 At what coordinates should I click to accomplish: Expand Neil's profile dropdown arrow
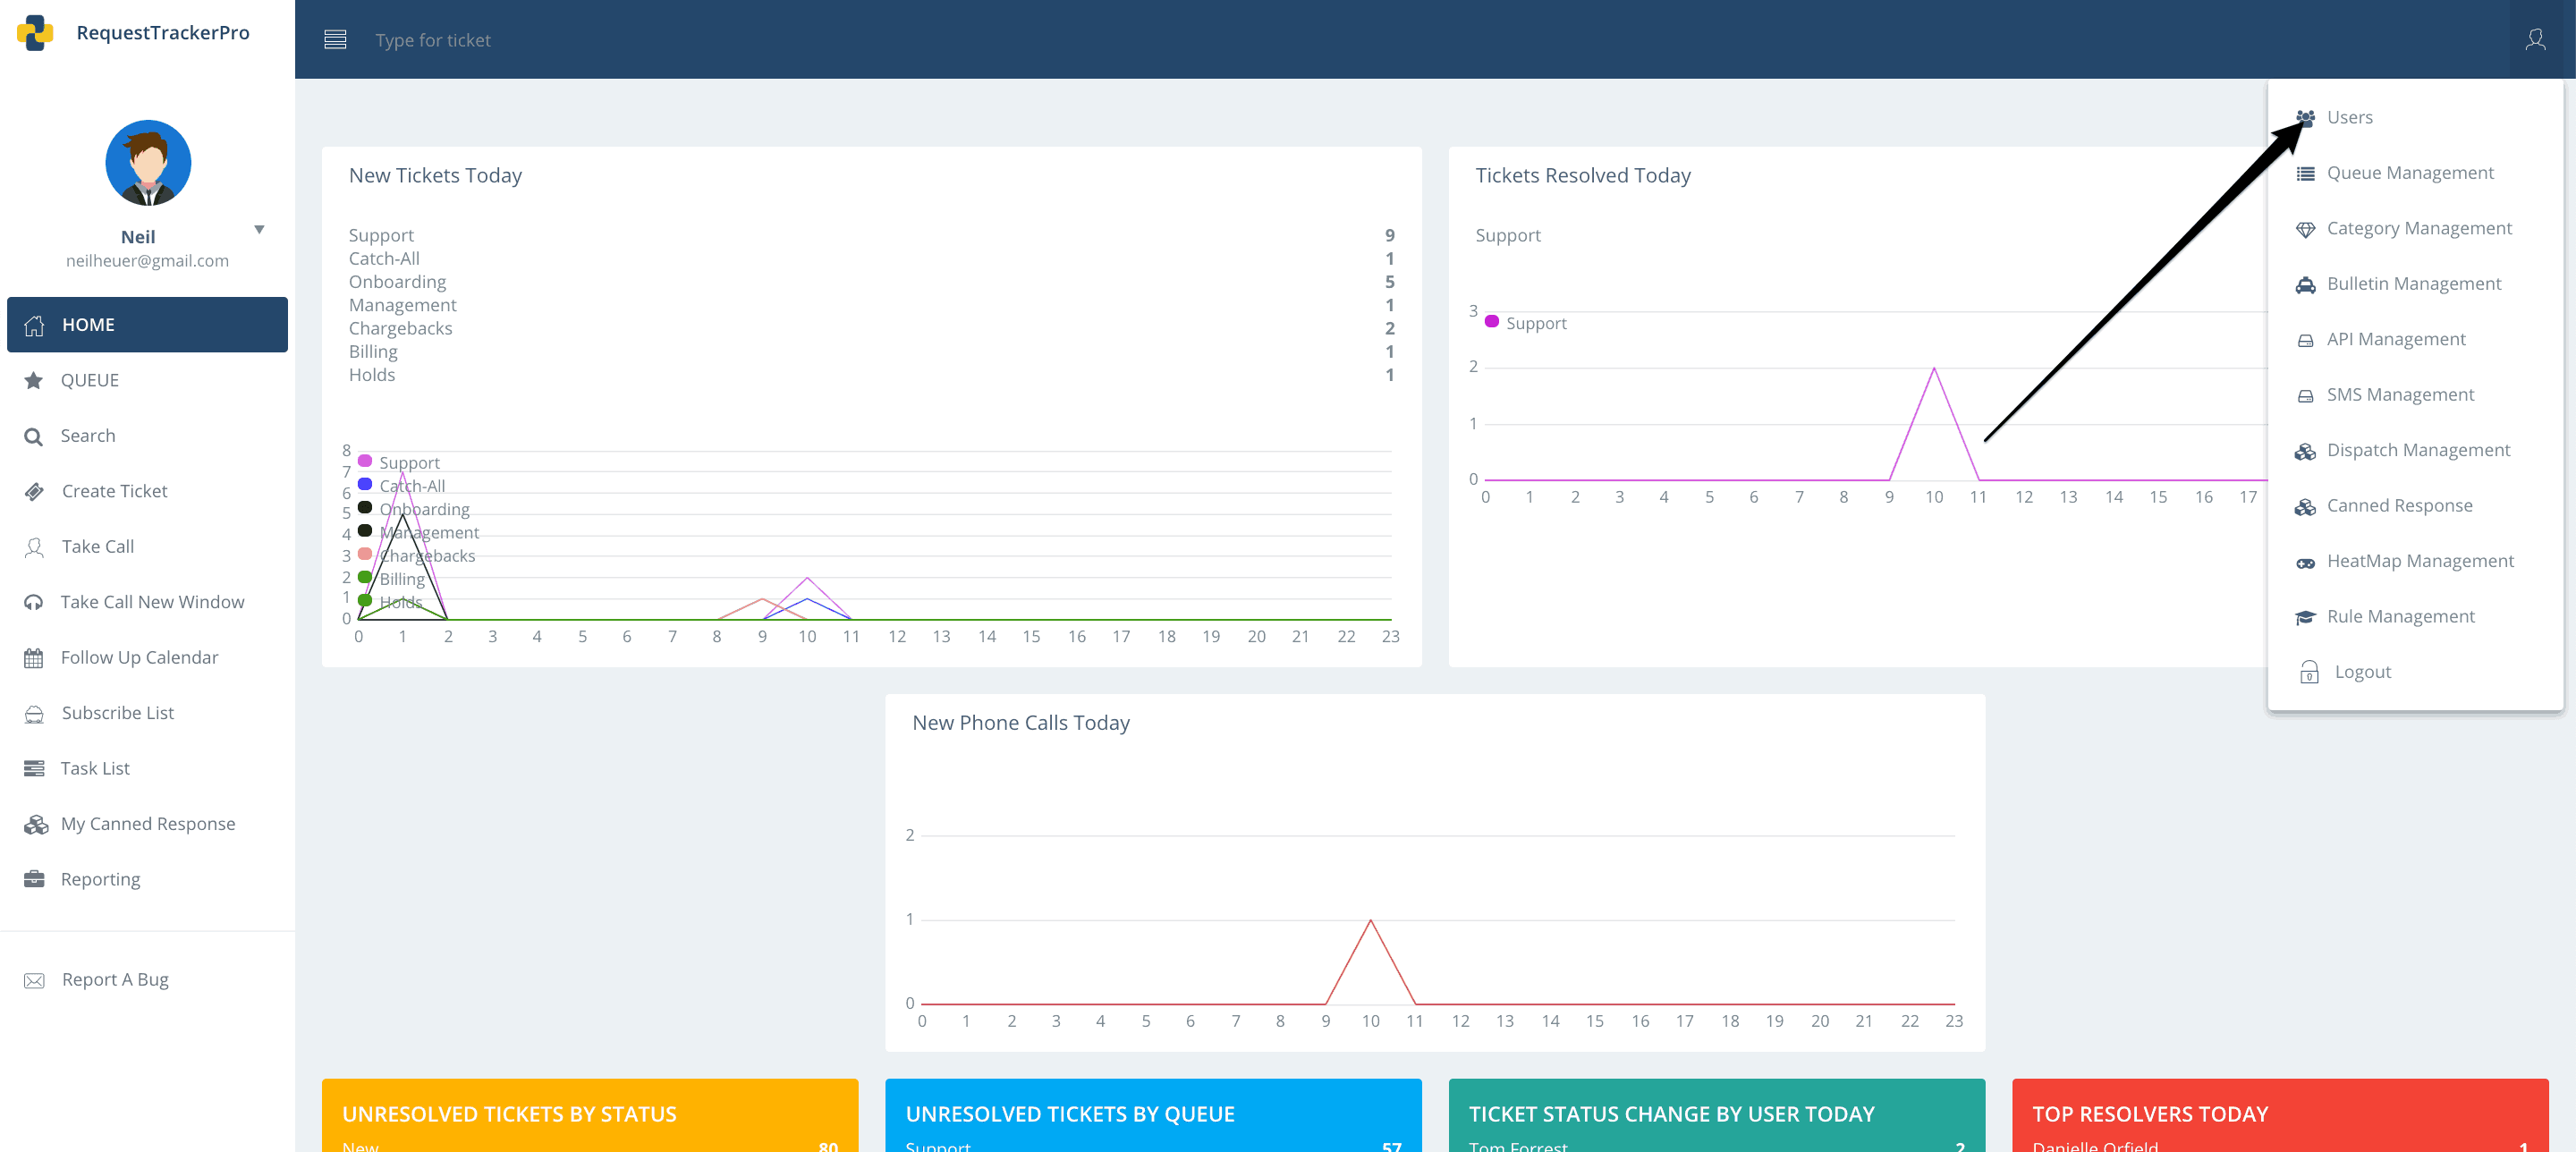tap(259, 229)
